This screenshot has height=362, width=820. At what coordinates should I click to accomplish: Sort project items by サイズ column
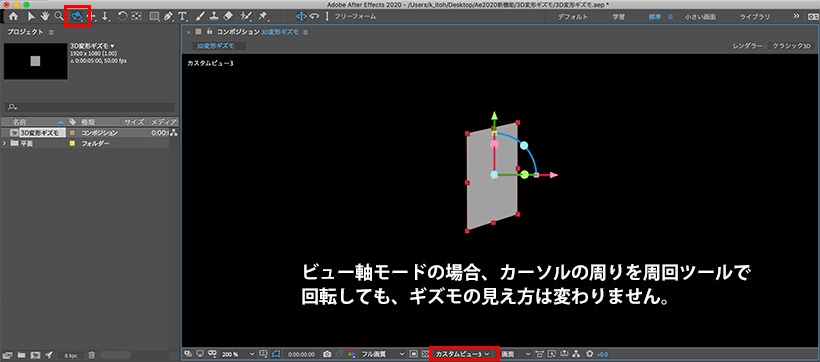pos(134,121)
